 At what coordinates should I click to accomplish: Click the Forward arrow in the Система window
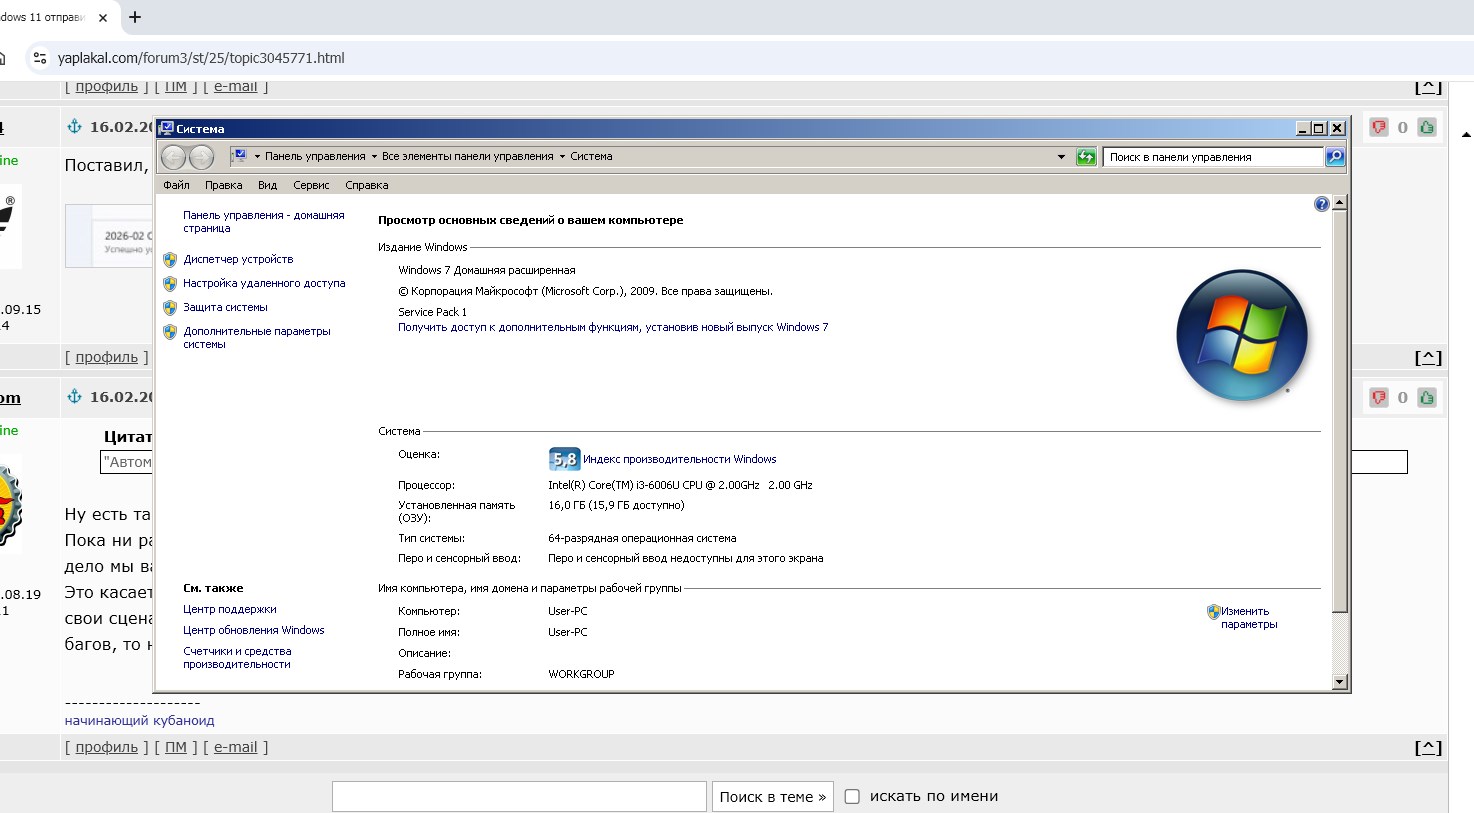201,157
